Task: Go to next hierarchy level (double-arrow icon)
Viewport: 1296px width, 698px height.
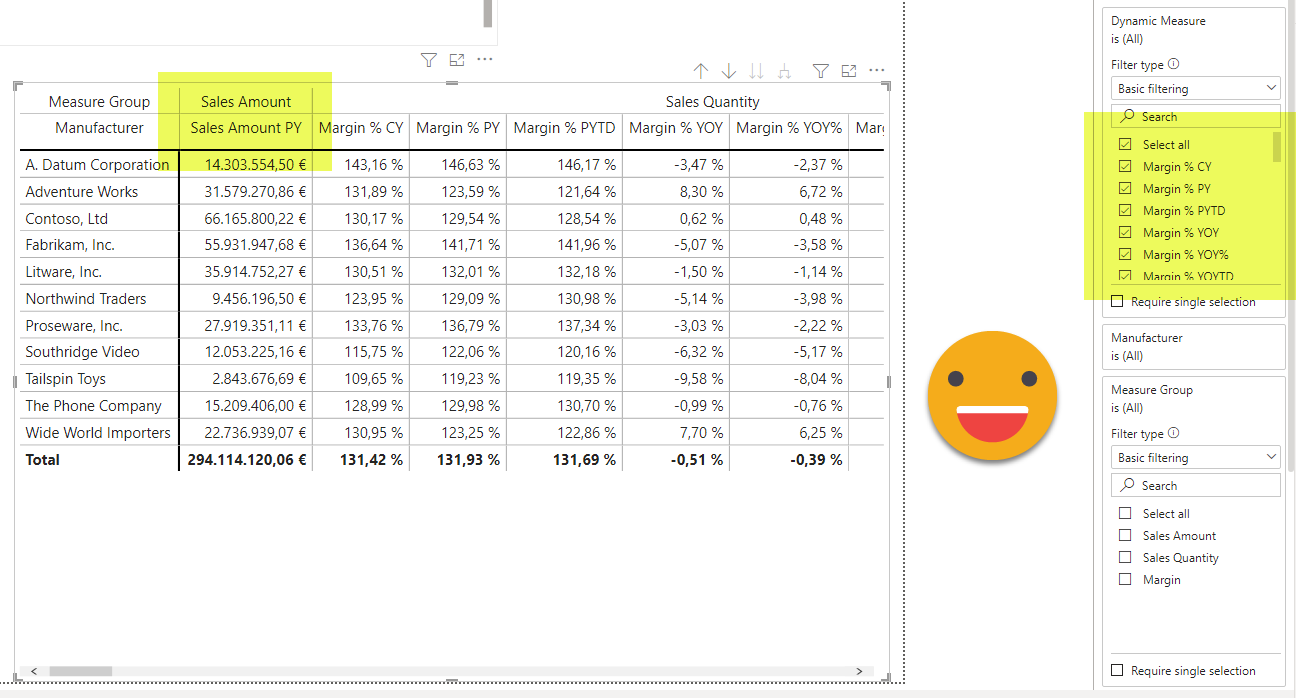Action: (757, 71)
